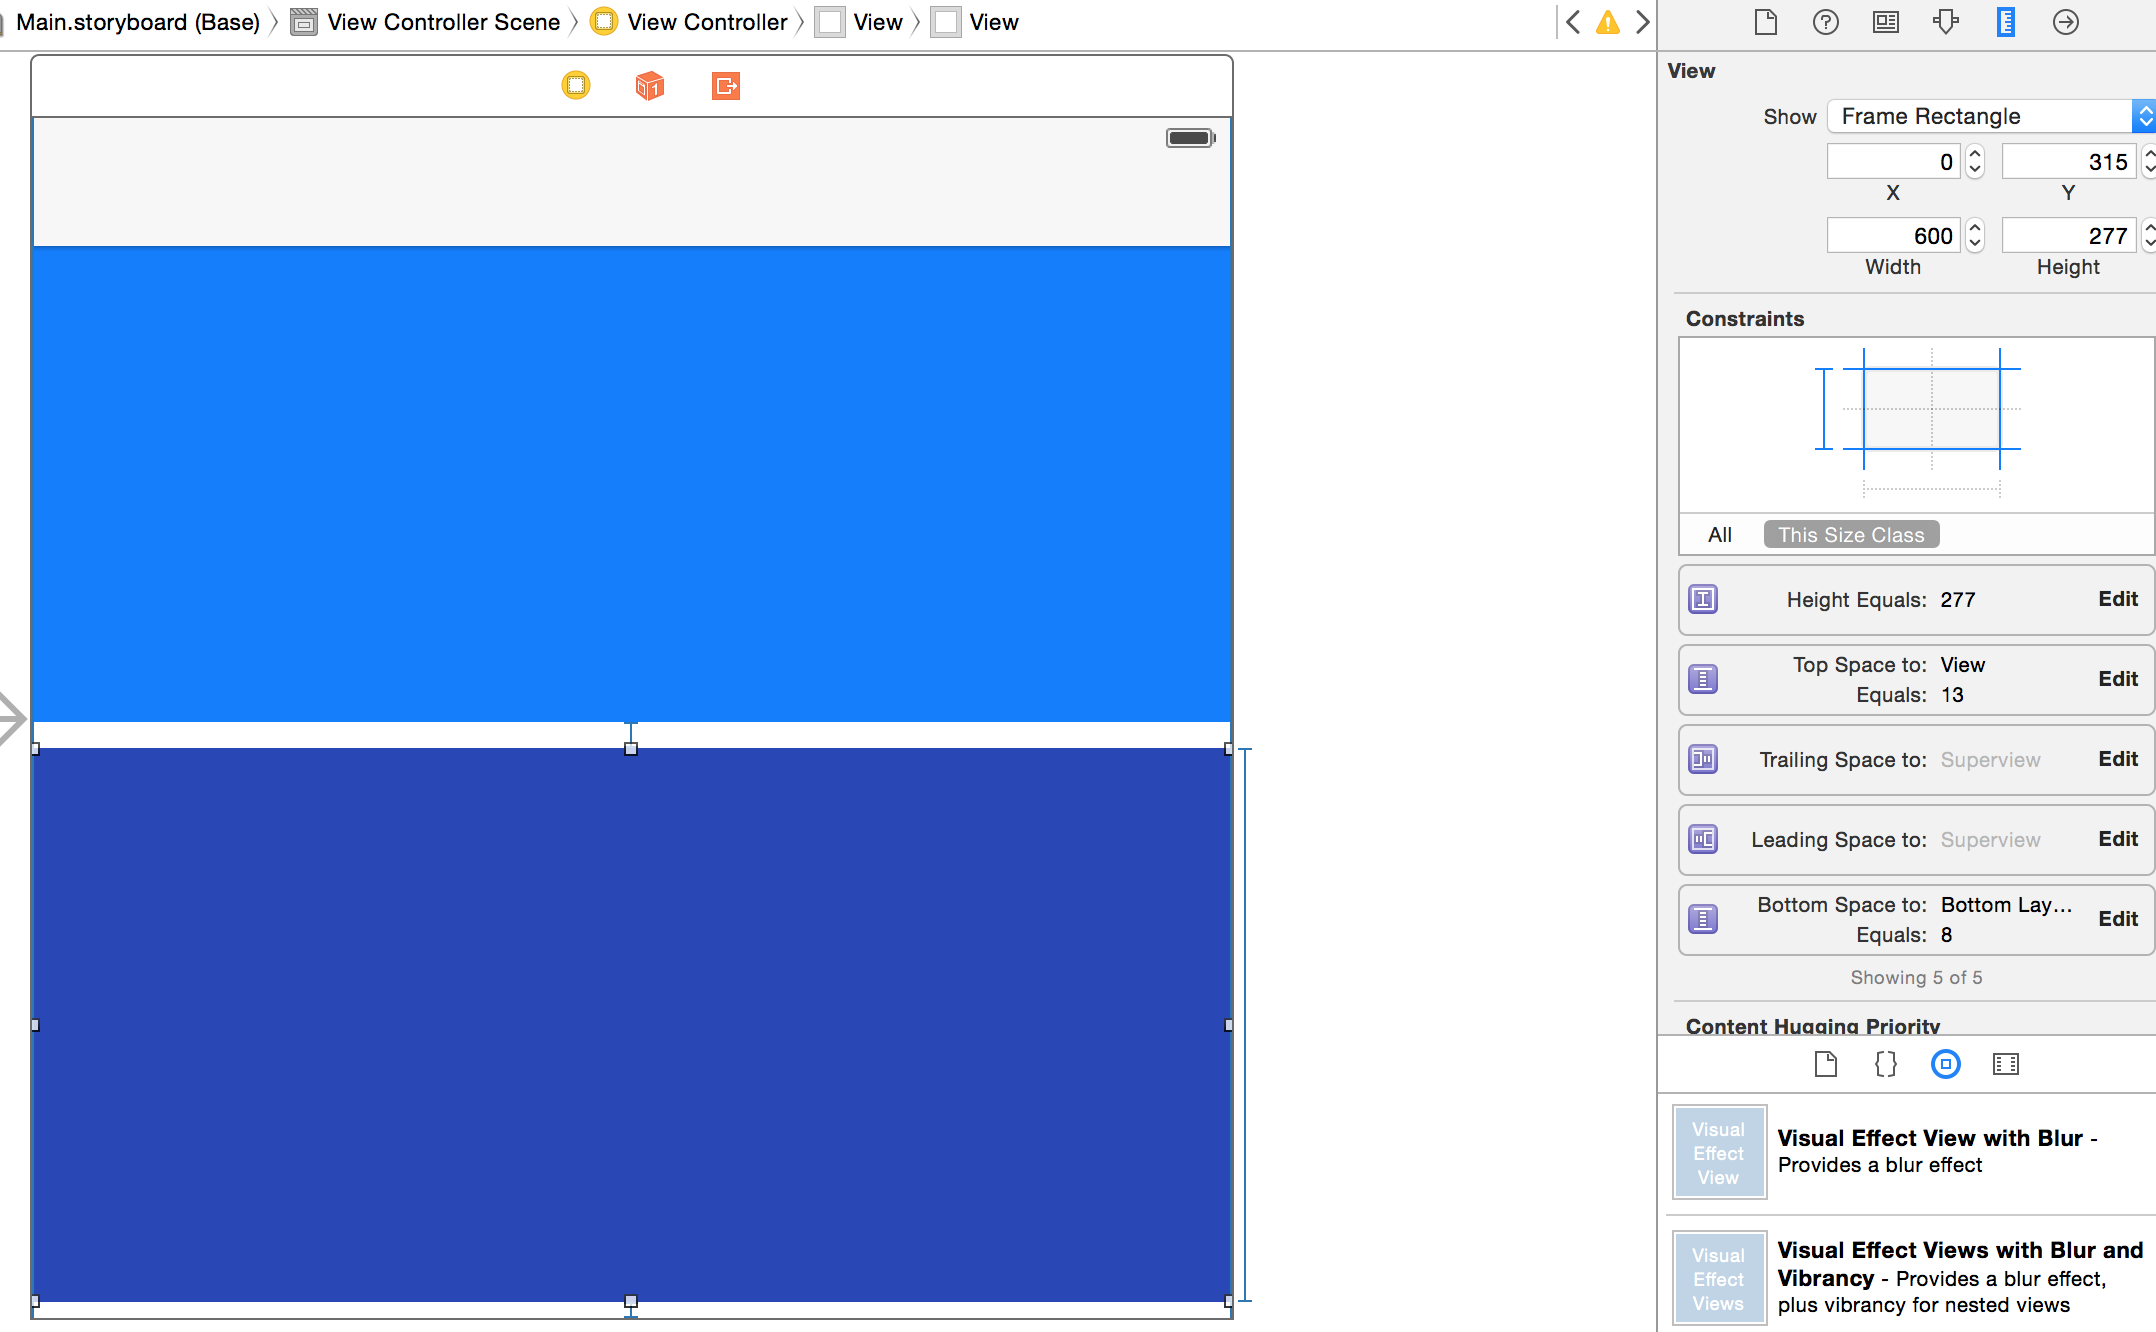Open the File inspector tab
This screenshot has height=1332, width=2156.
coord(1766,22)
